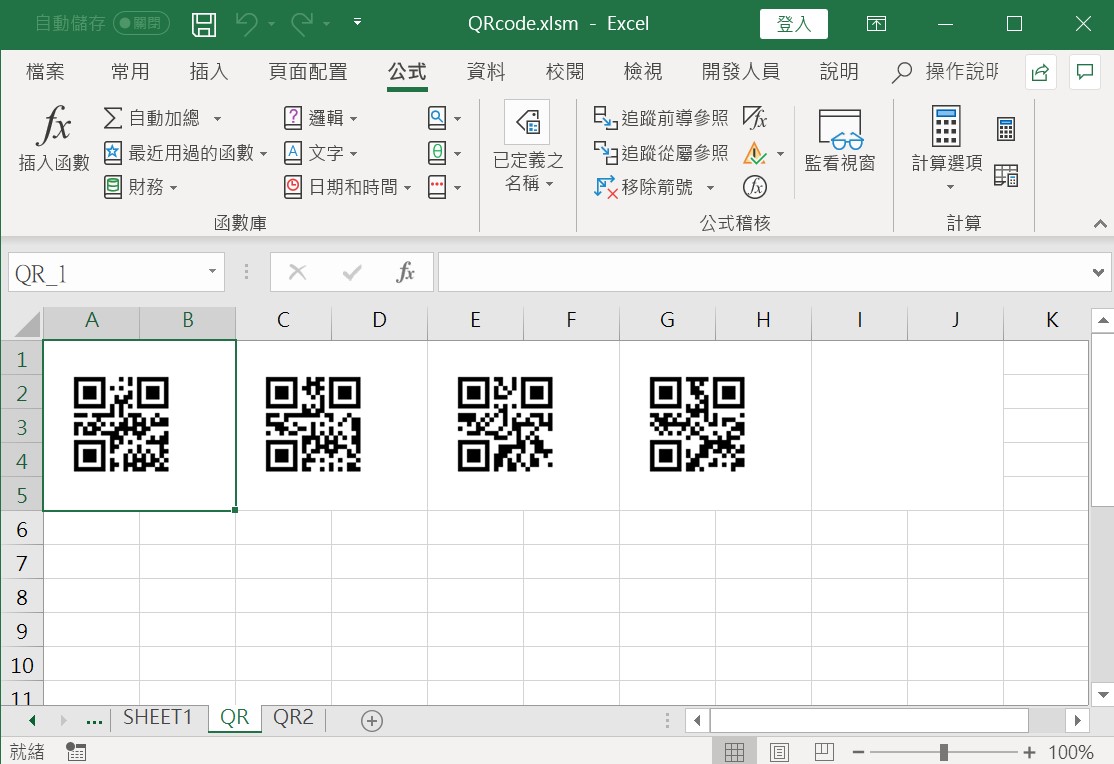The height and width of the screenshot is (764, 1114).
Task: Click the Save icon in title bar
Action: pos(204,24)
